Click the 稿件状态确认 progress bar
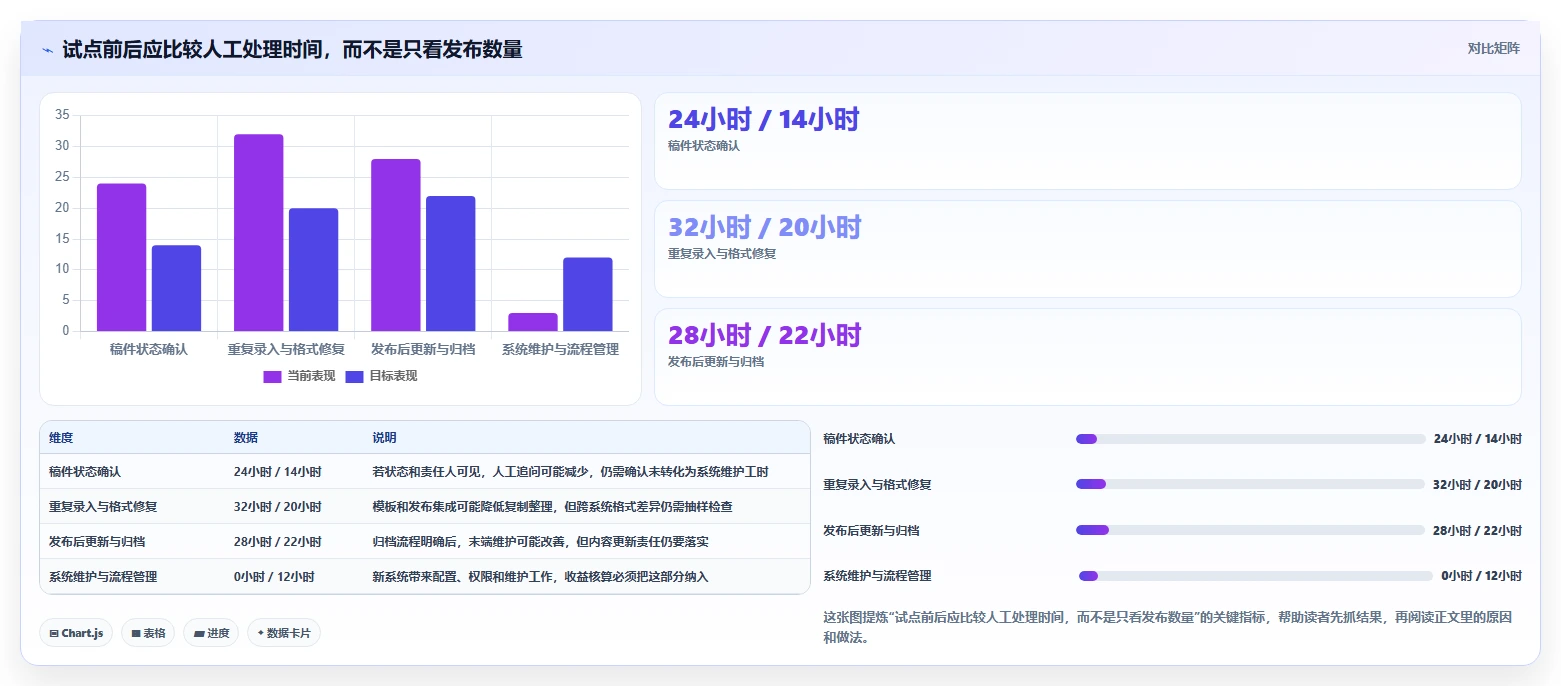Viewport: 1561px width, 686px height. [x=1250, y=439]
